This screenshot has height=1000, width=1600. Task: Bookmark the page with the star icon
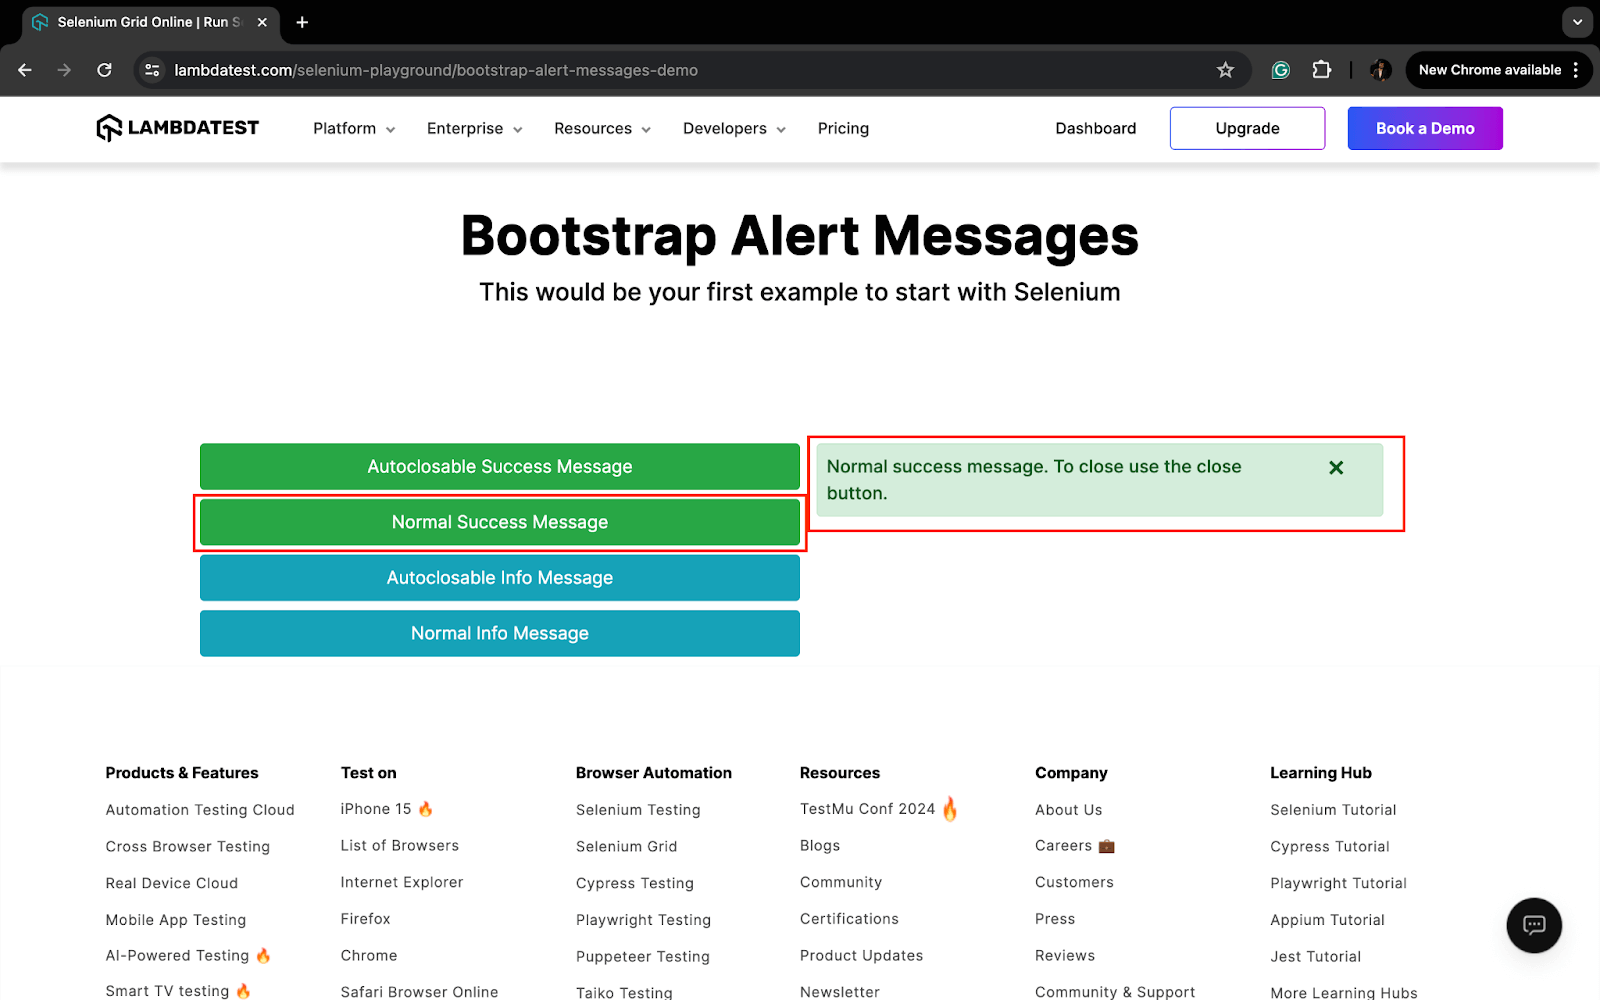pos(1225,70)
